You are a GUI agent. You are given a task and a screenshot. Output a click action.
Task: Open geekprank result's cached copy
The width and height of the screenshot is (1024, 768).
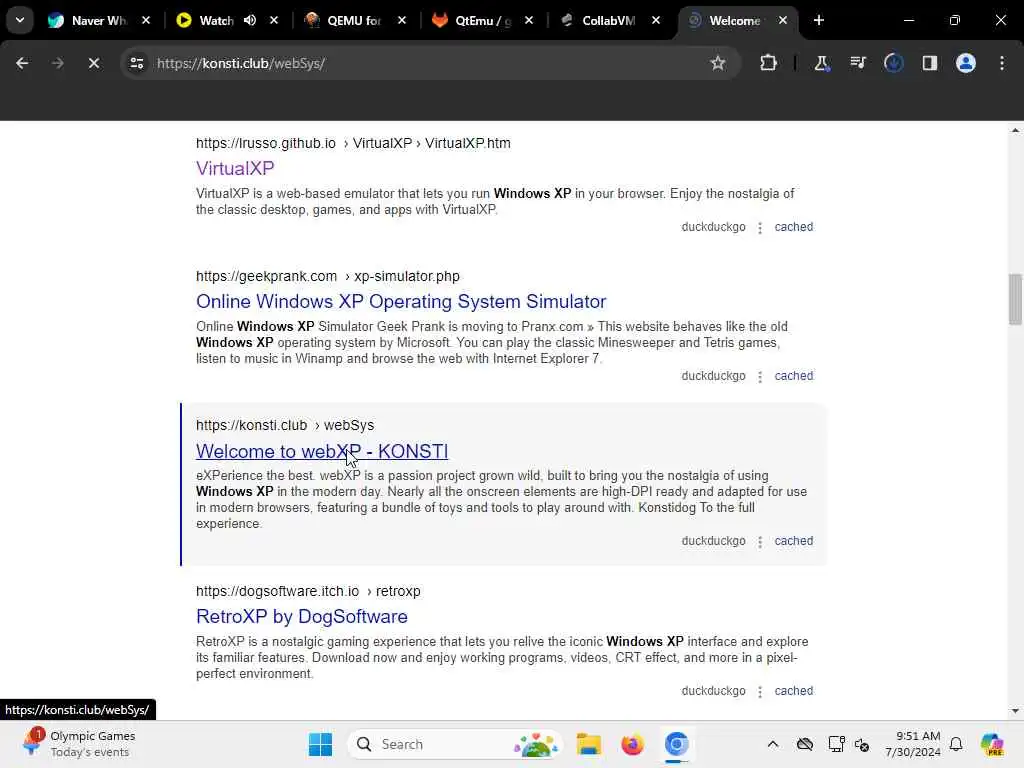pos(793,376)
